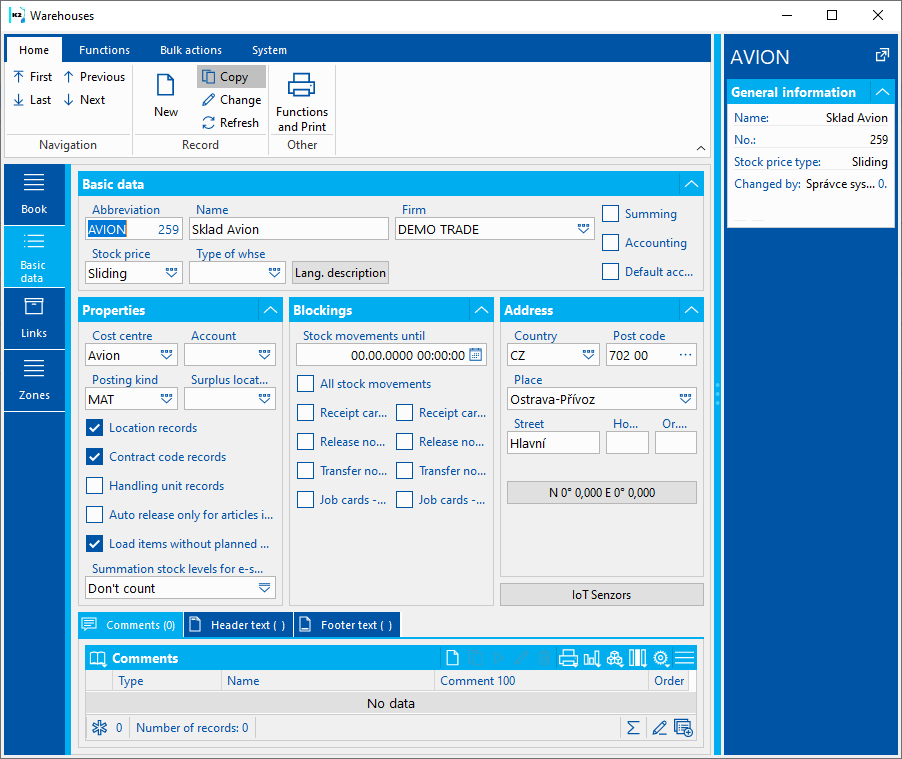This screenshot has height=759, width=902.
Task: Open the chart icon in Comments toolbar
Action: click(591, 658)
